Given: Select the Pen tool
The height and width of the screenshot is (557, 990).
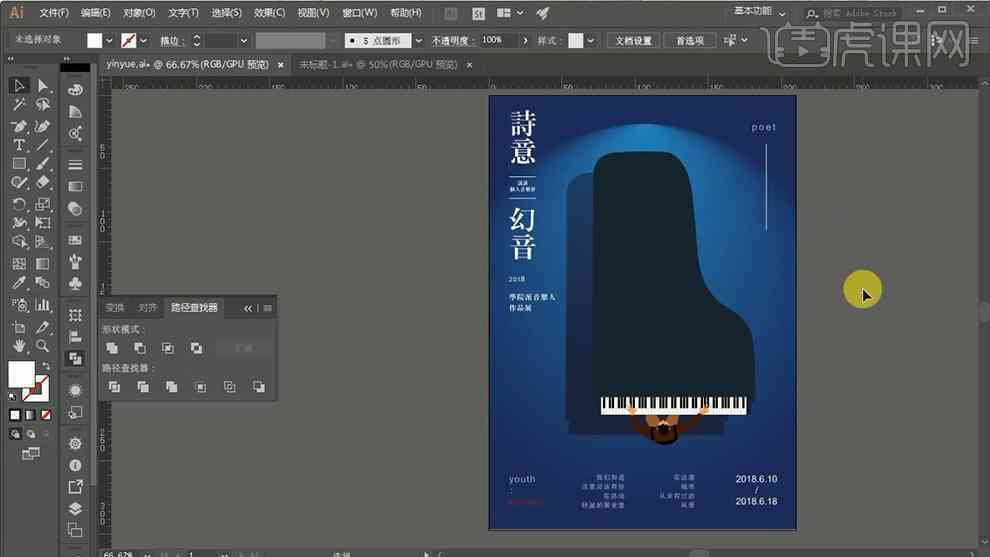Looking at the screenshot, I should [x=19, y=126].
